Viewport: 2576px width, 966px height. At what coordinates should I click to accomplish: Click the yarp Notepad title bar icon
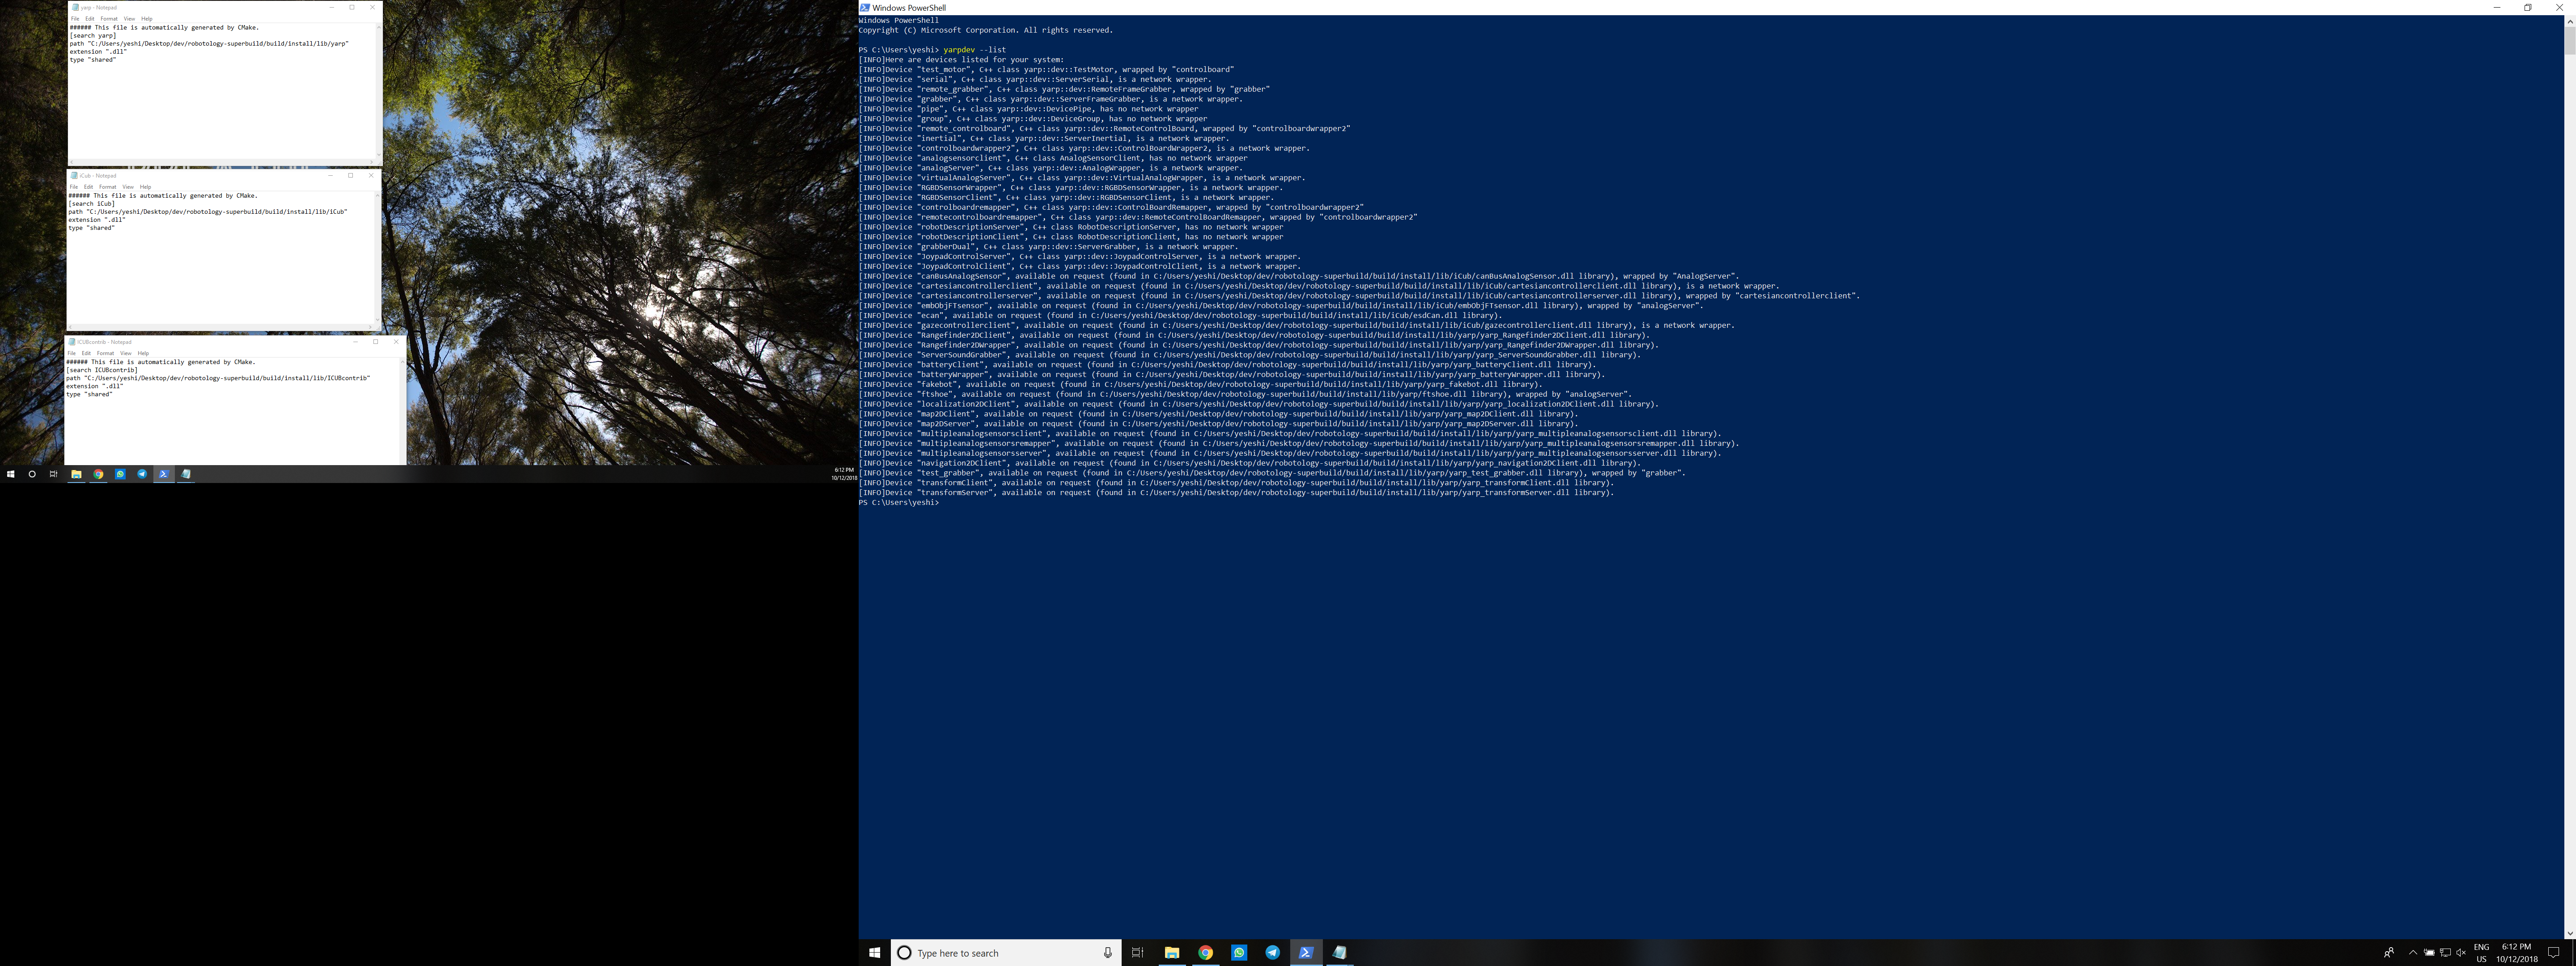coord(75,7)
